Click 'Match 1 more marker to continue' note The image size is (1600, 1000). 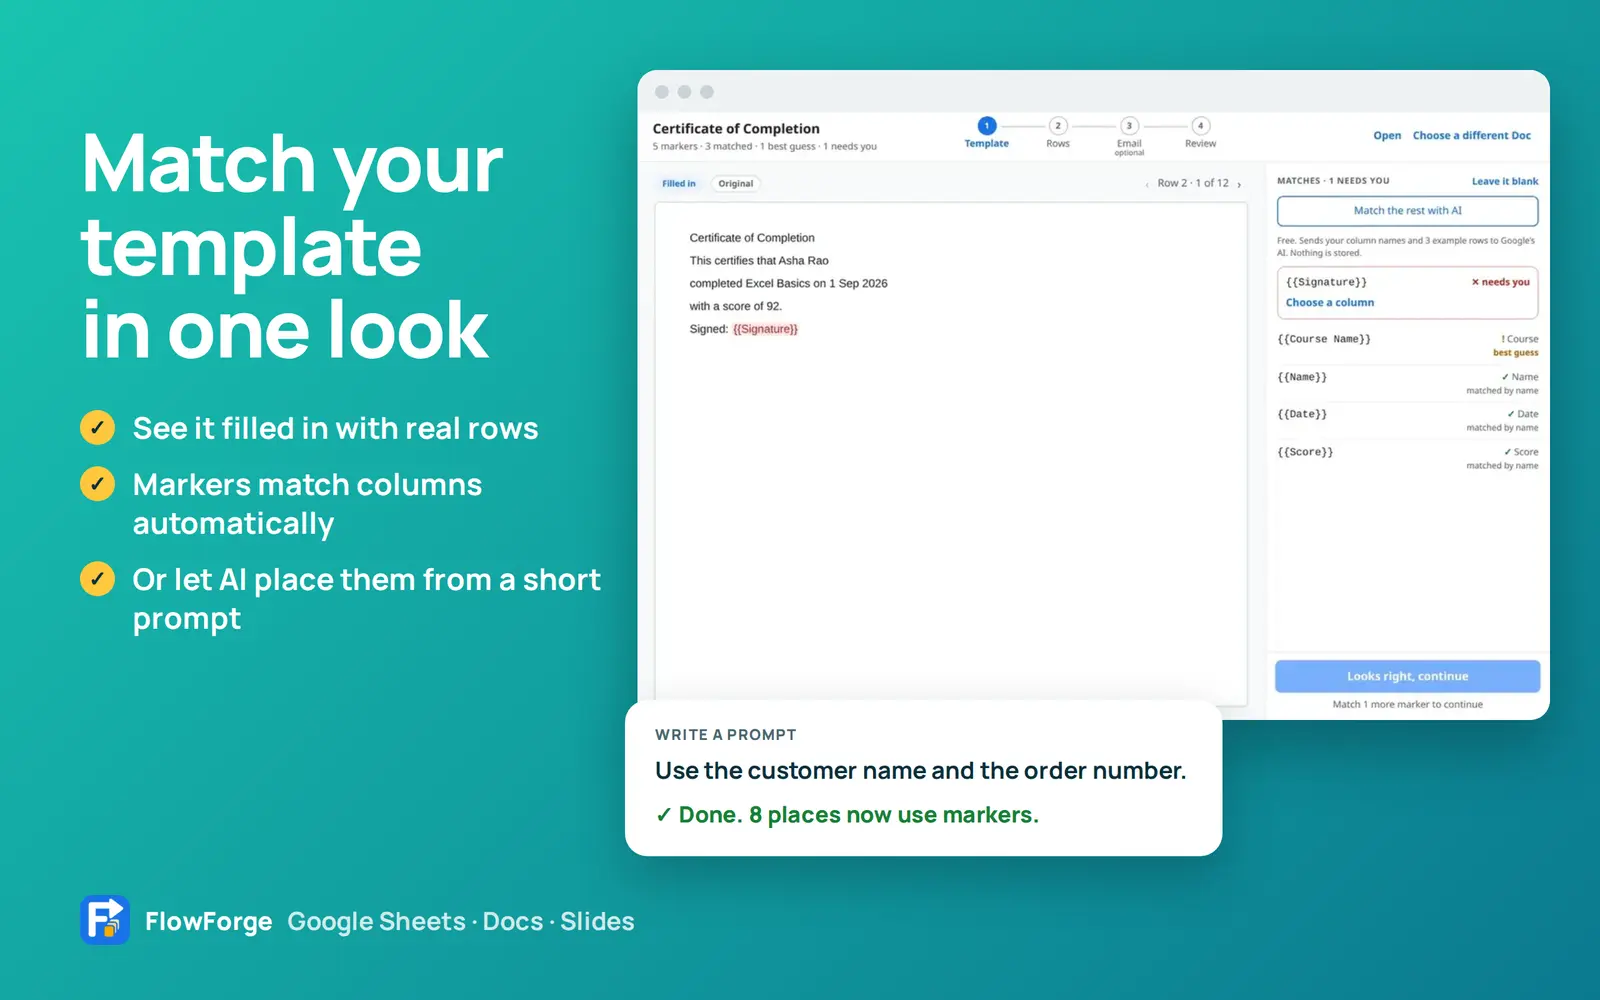coord(1407,705)
